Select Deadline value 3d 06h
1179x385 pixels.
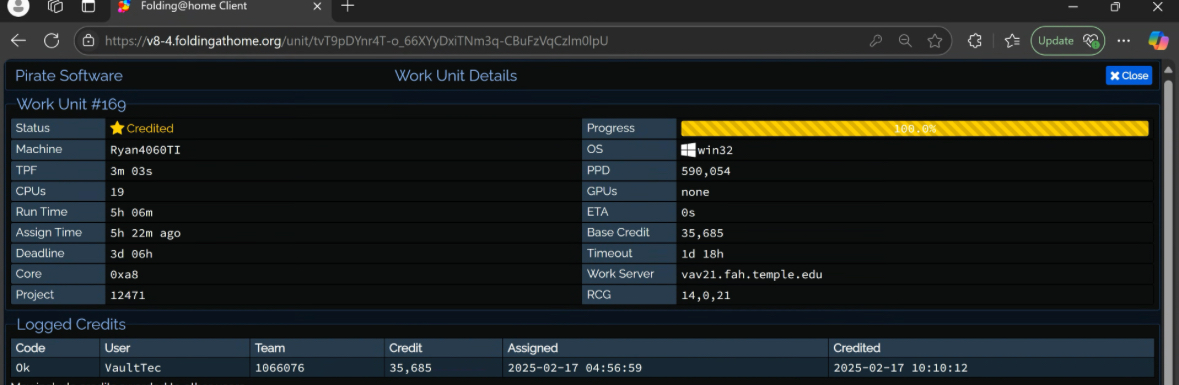pos(131,253)
